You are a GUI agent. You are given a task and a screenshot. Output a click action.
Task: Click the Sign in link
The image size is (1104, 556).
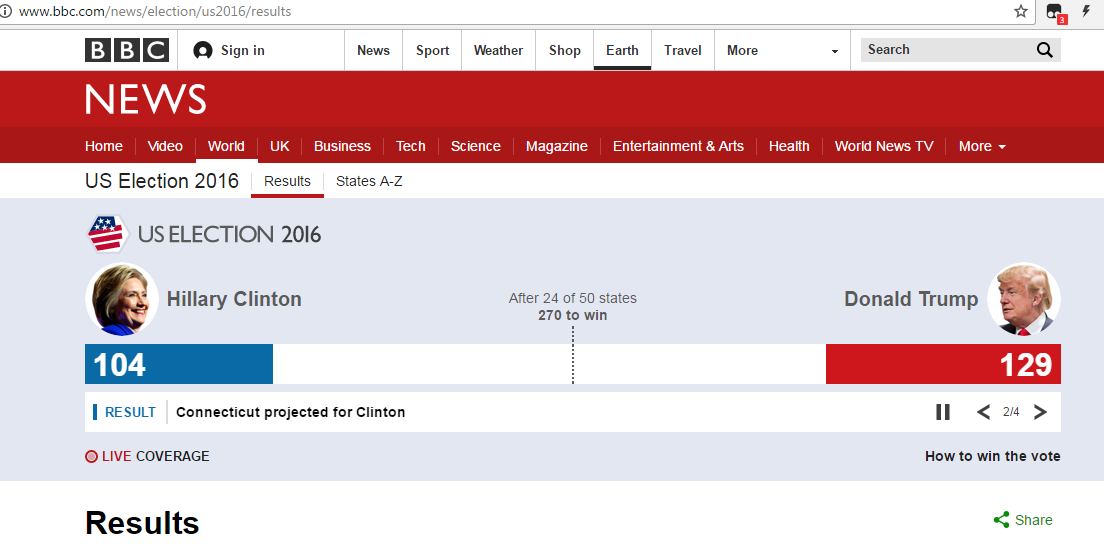(x=242, y=51)
